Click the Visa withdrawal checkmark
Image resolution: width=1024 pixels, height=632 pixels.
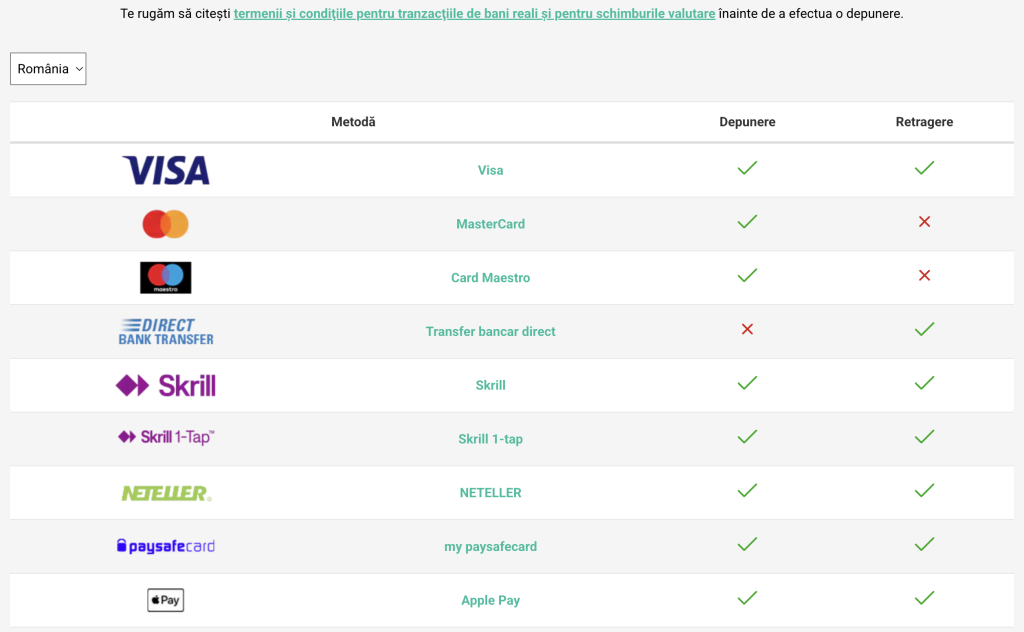tap(924, 168)
